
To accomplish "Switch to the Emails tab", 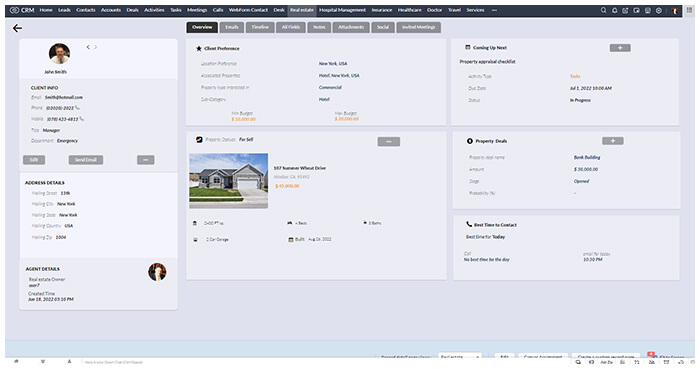I will pyautogui.click(x=232, y=27).
